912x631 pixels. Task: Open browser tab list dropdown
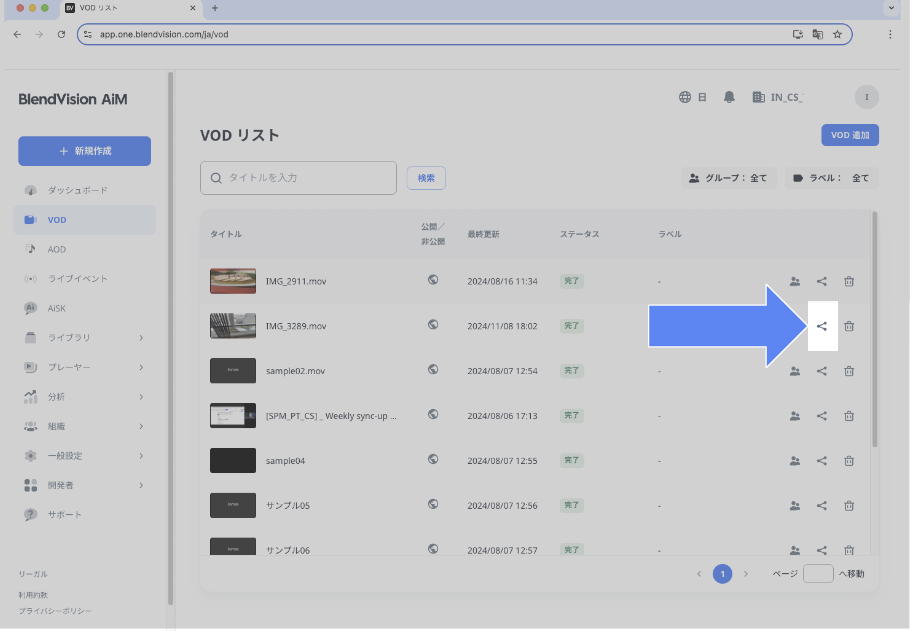coord(891,8)
